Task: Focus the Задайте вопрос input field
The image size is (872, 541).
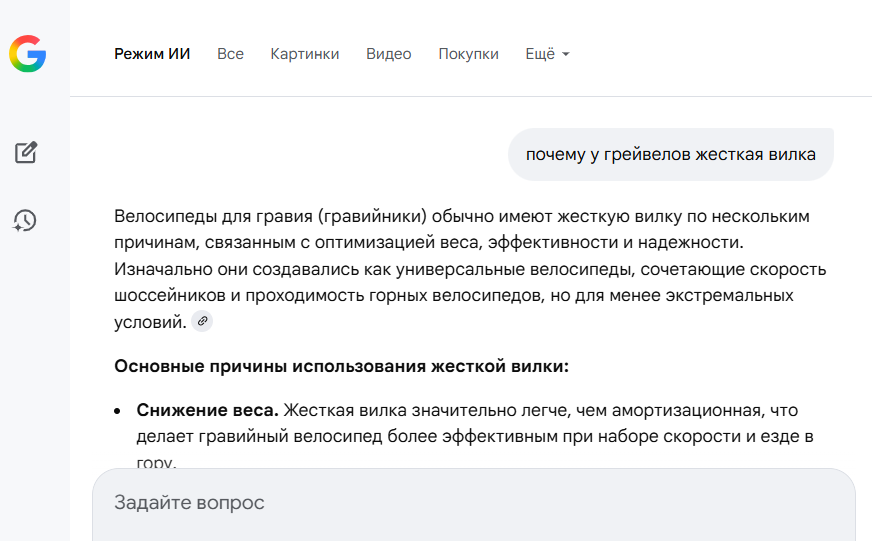Action: (470, 502)
